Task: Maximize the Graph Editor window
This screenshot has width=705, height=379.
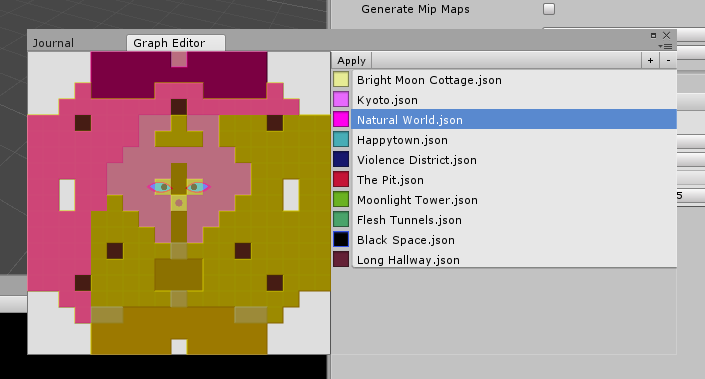Action: coord(653,35)
